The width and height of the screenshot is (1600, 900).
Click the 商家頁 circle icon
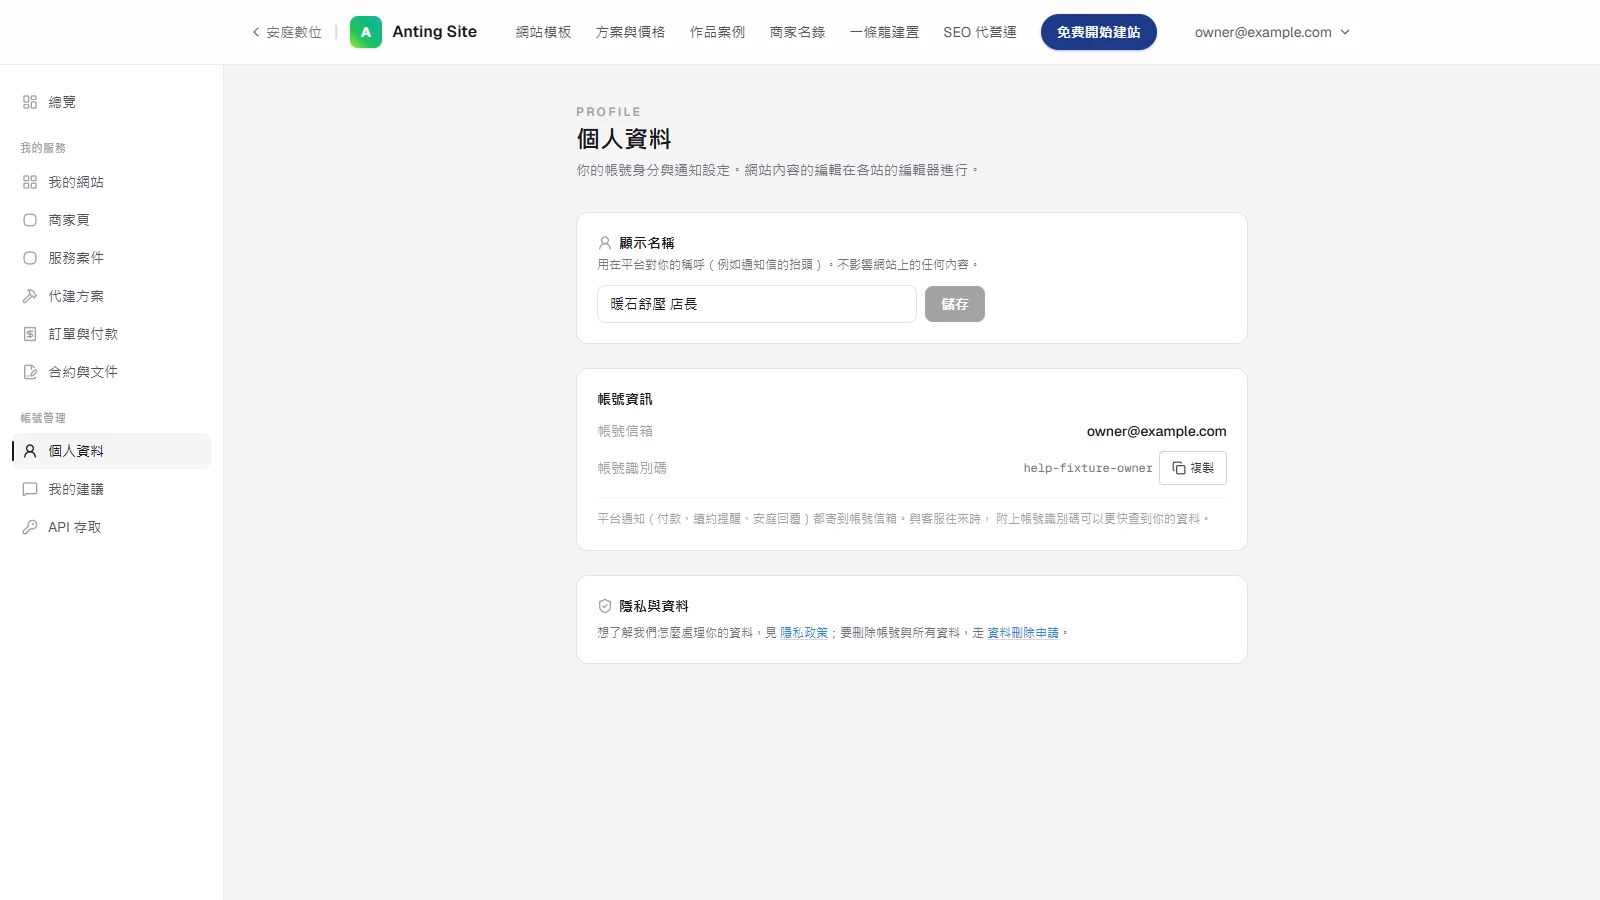click(30, 220)
